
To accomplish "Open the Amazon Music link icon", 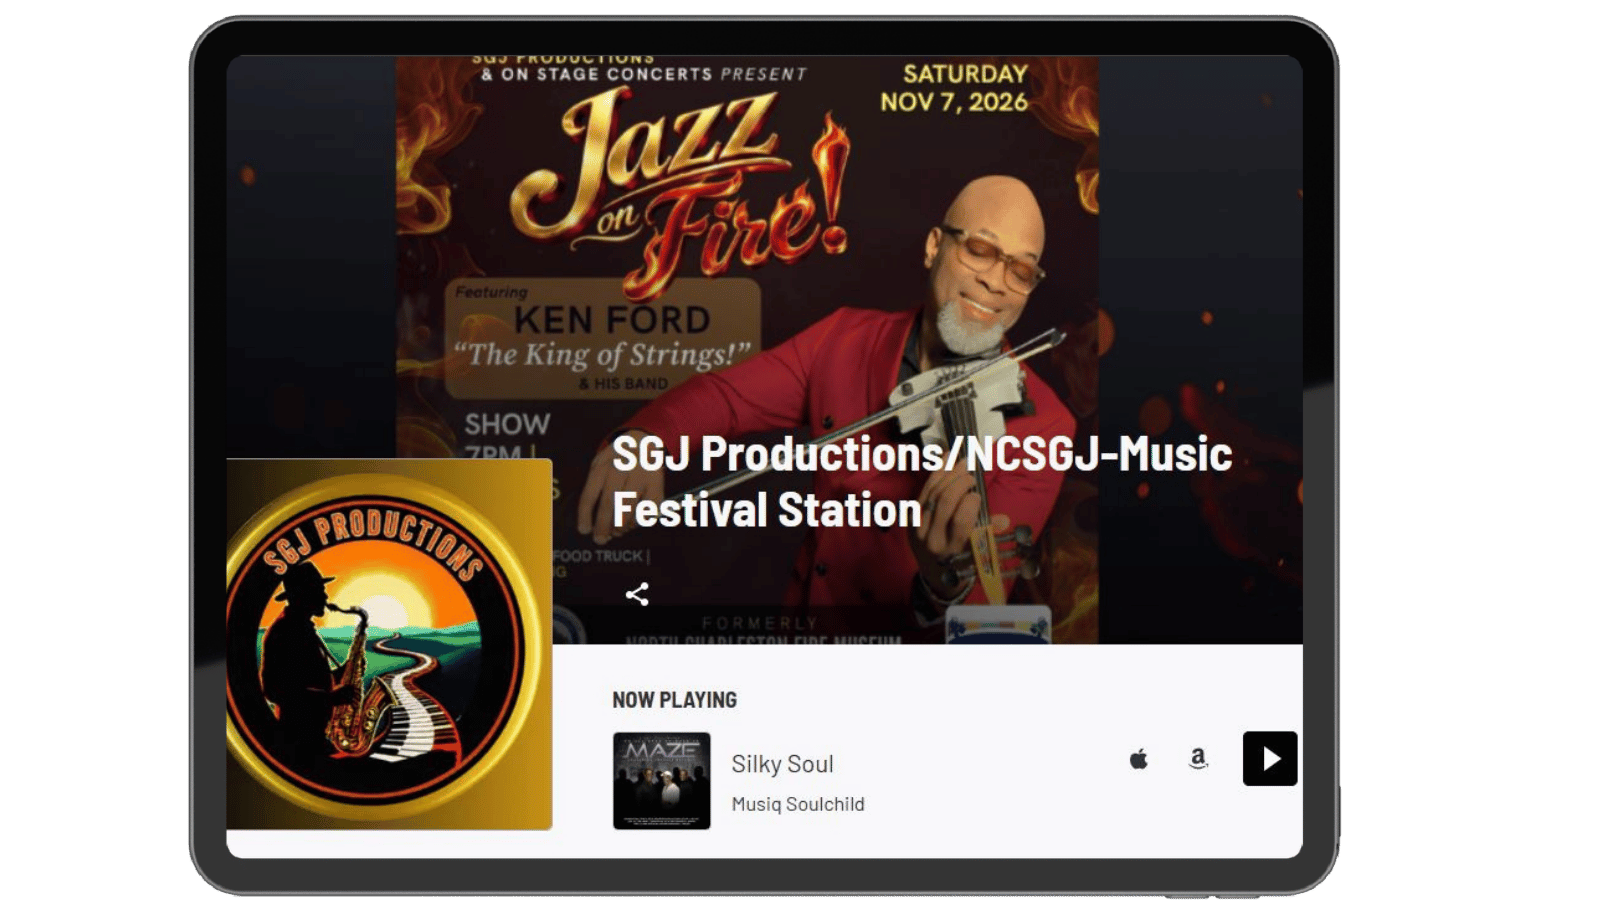I will tap(1198, 759).
